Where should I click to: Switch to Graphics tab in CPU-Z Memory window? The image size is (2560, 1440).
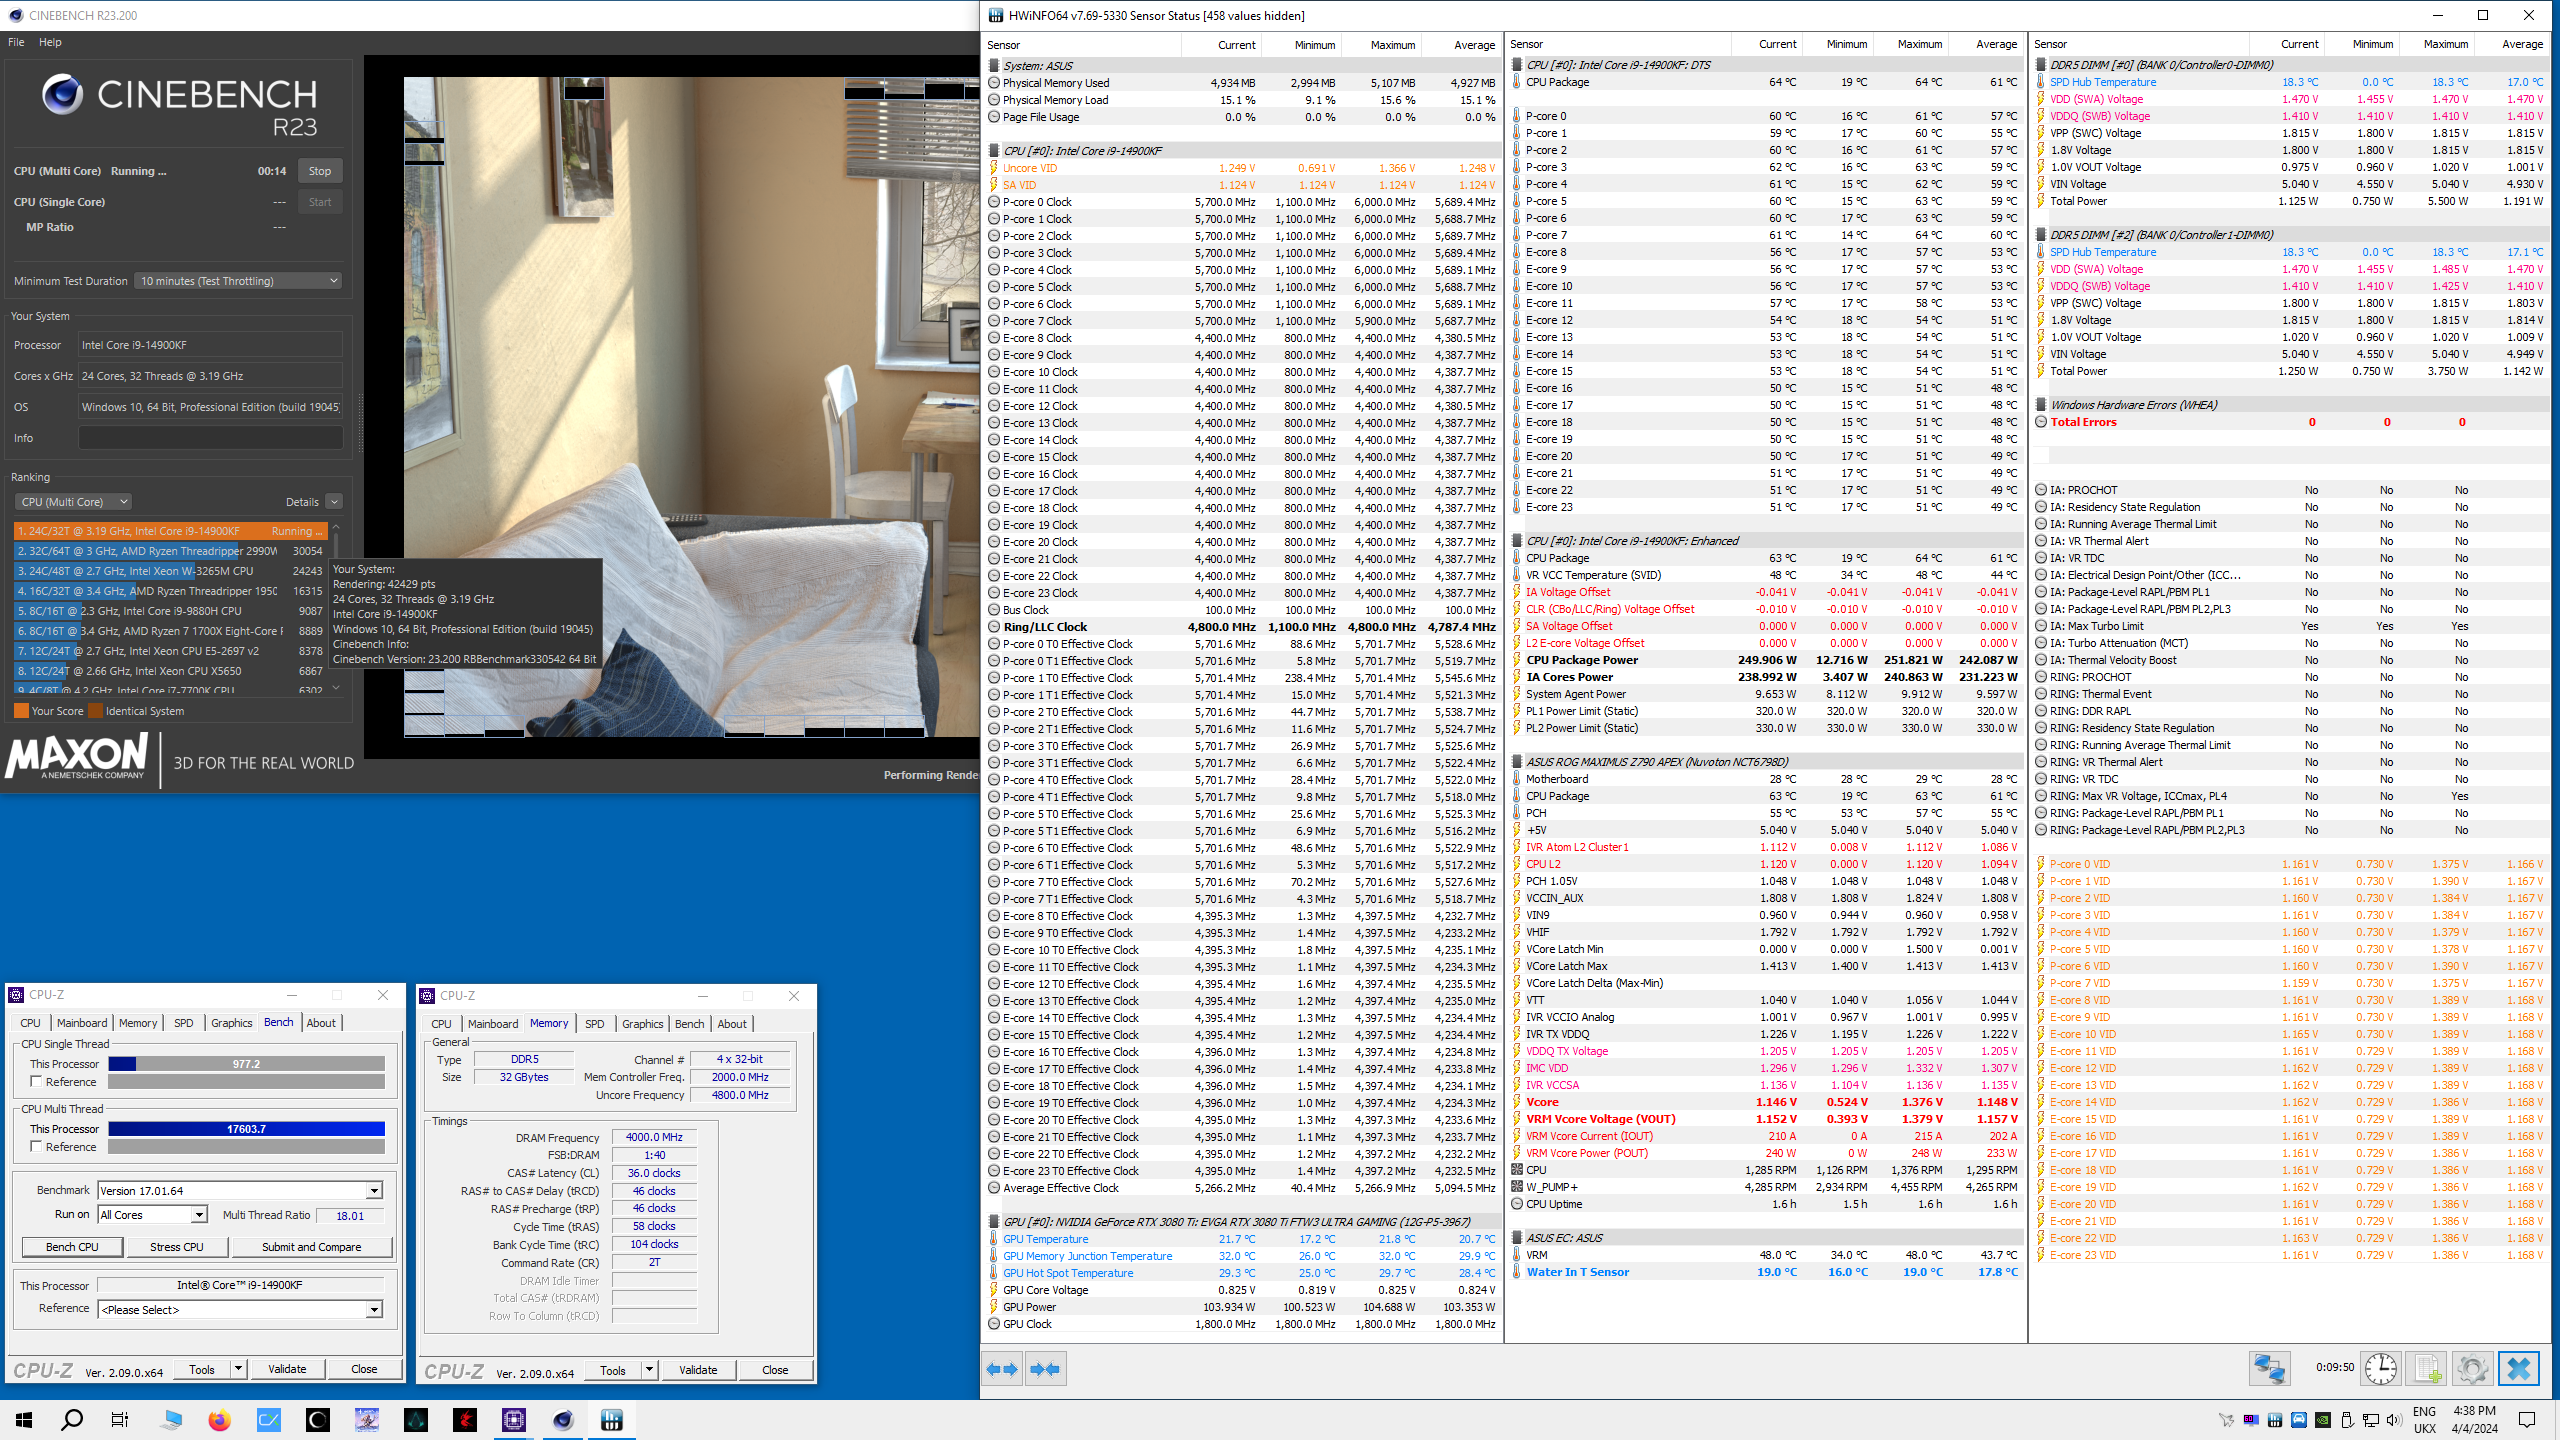tap(643, 1024)
